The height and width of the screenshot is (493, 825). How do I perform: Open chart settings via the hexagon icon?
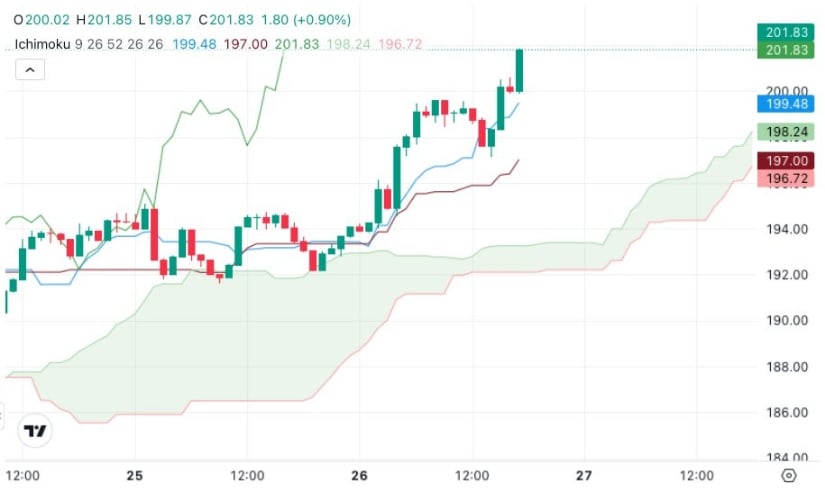click(x=789, y=475)
